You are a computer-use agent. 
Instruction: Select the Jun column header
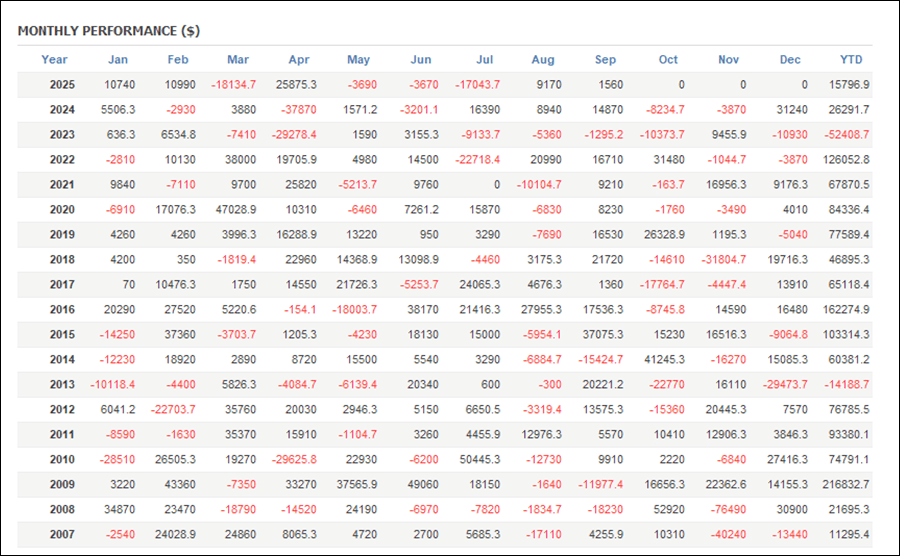421,60
